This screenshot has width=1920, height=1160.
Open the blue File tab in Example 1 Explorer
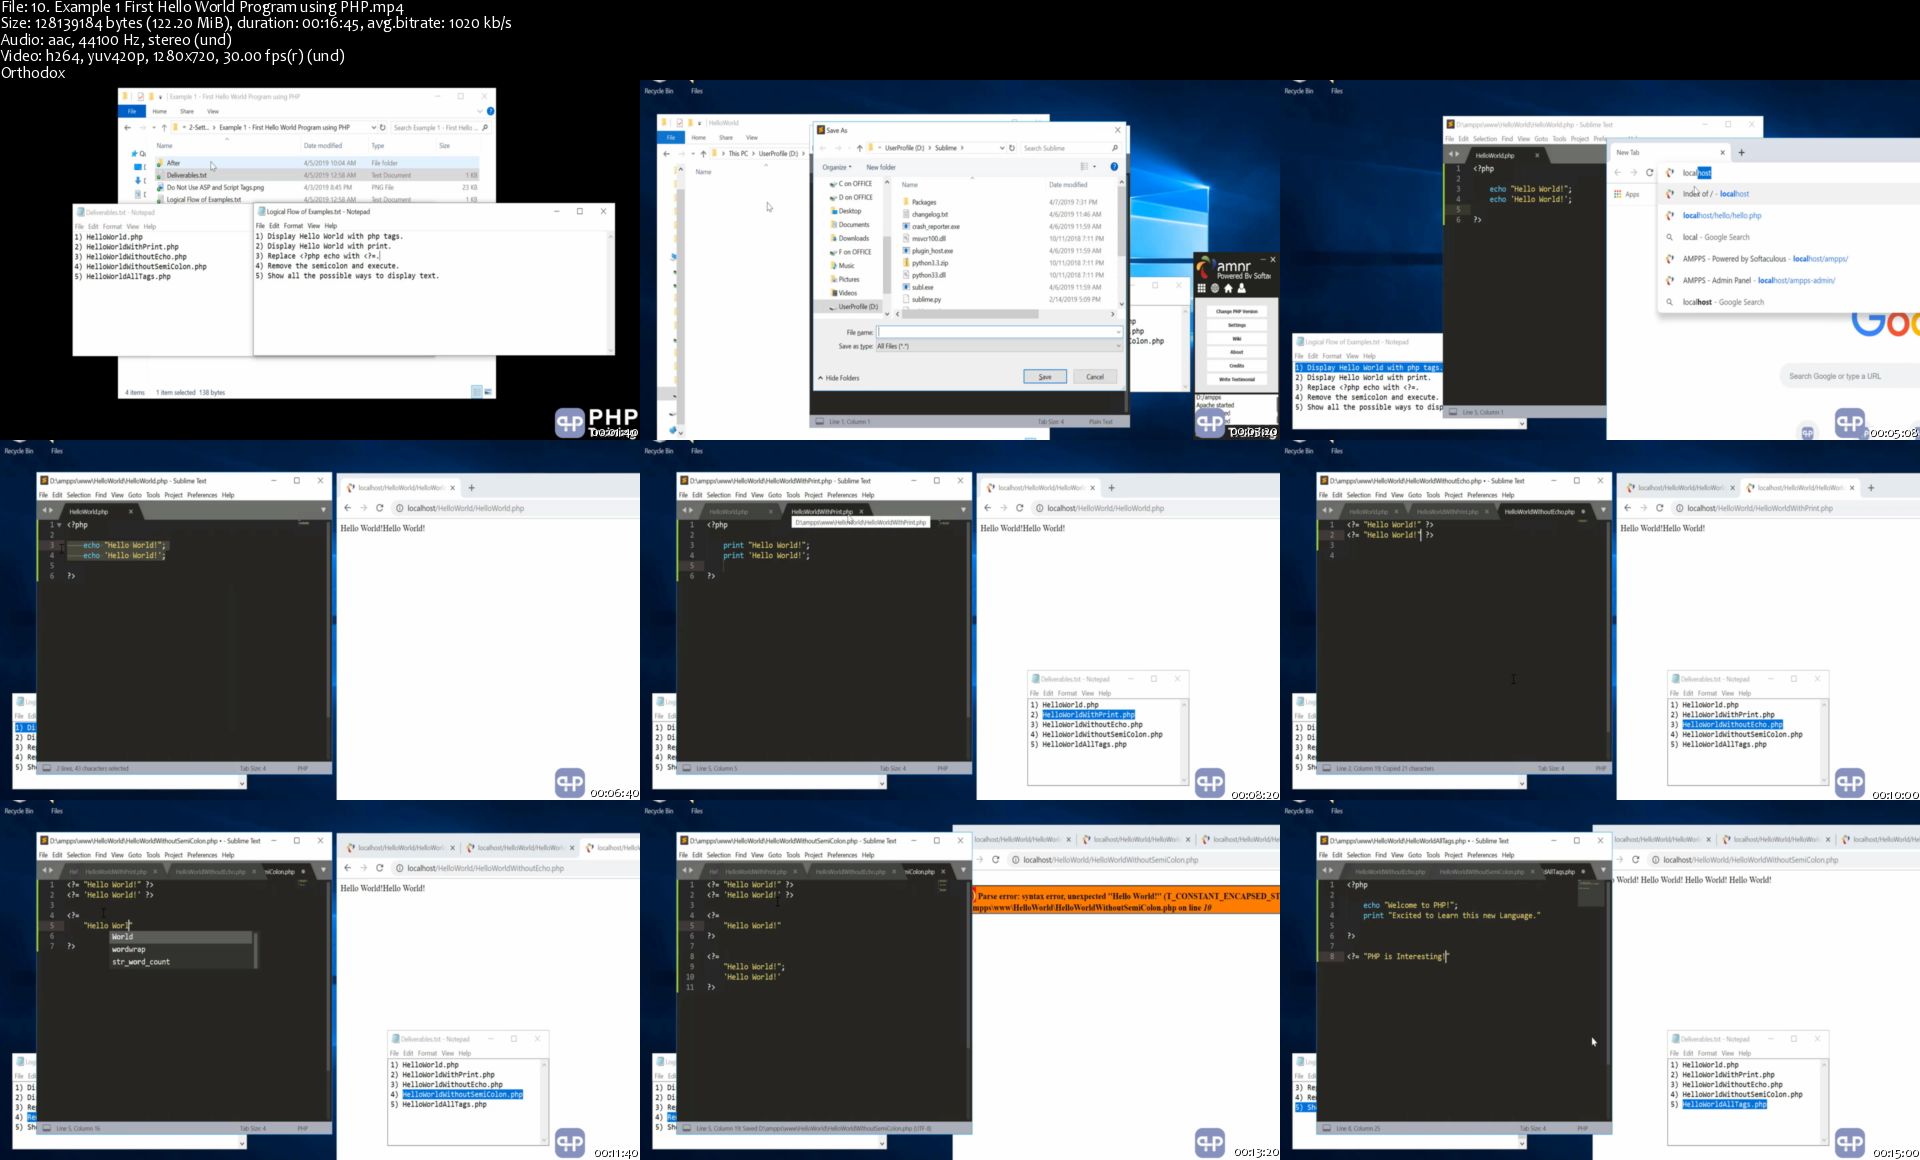pyautogui.click(x=132, y=111)
